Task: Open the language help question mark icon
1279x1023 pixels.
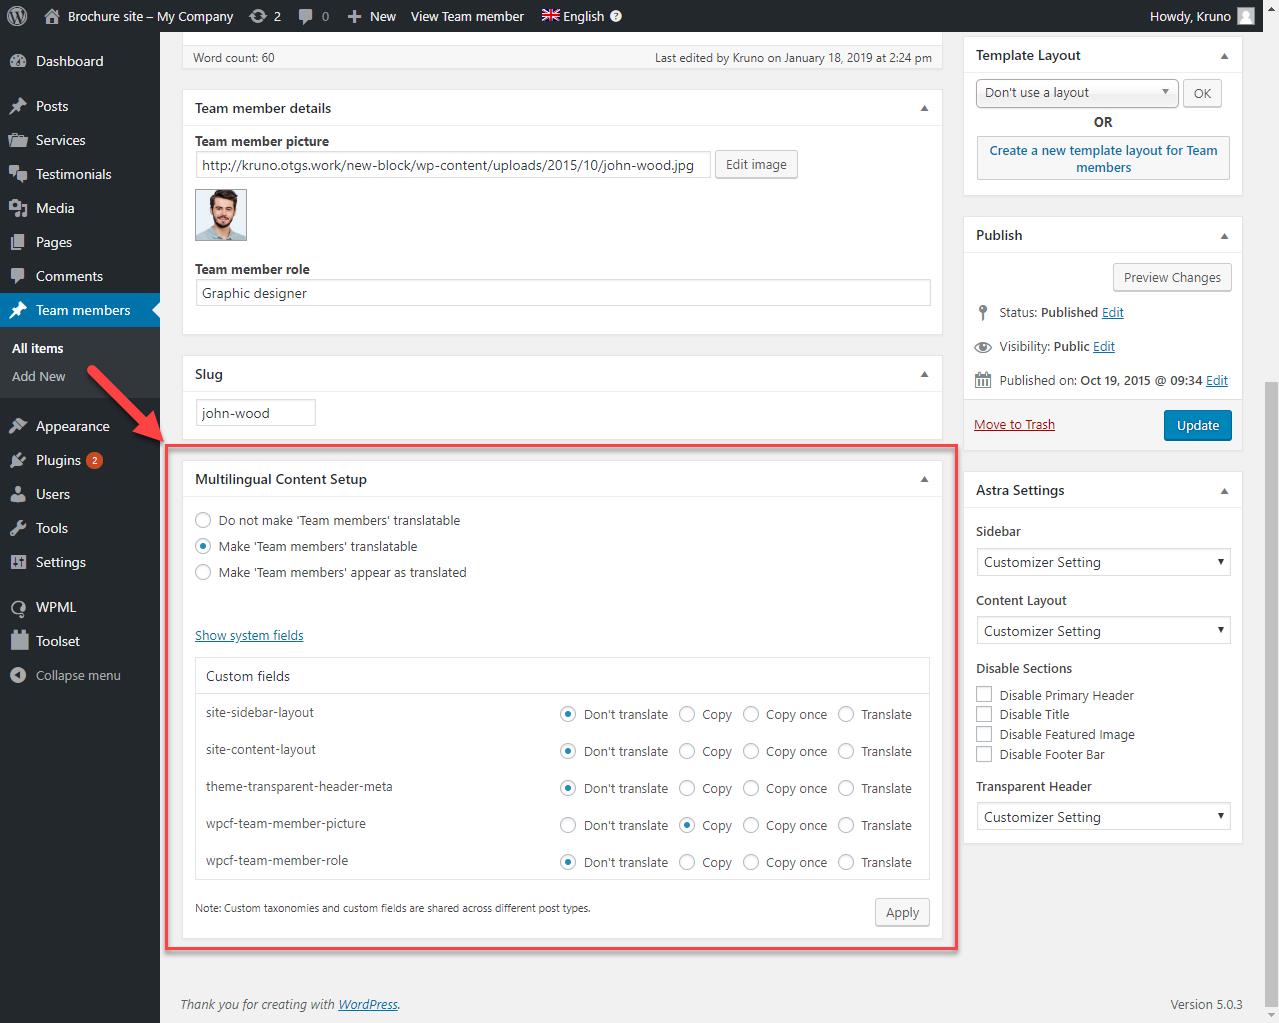Action: (x=616, y=16)
